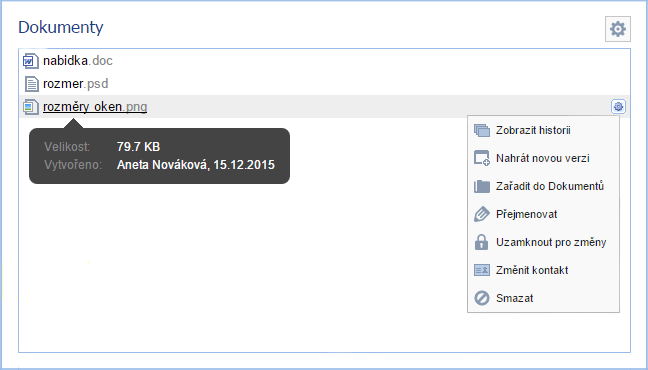Open the rozměry_oken.png file link
The width and height of the screenshot is (648, 370).
pos(95,107)
